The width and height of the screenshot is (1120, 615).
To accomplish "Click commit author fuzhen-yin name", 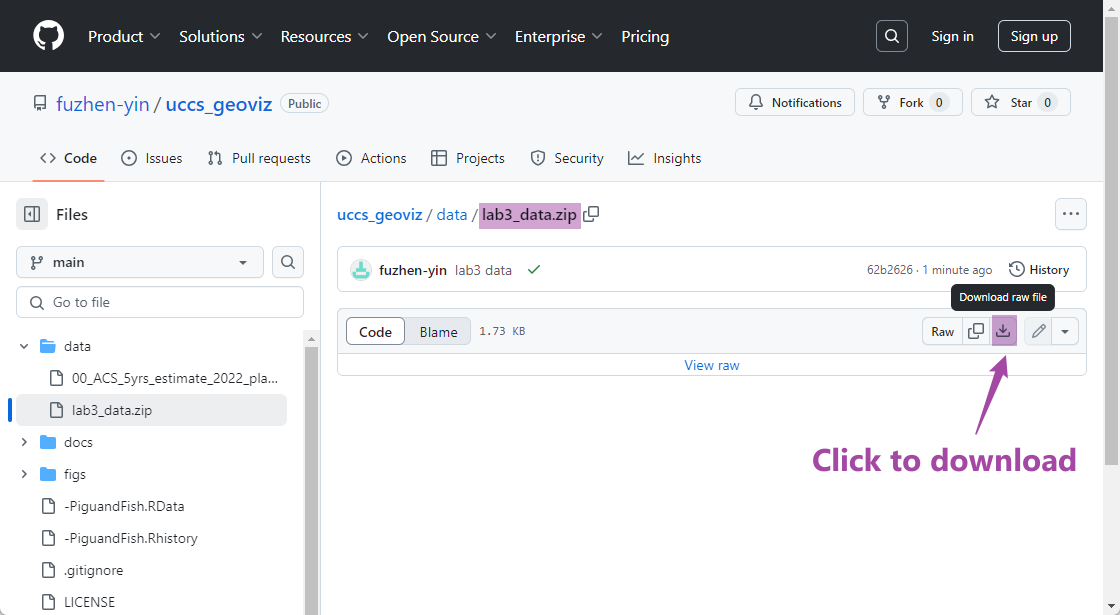I will (413, 270).
